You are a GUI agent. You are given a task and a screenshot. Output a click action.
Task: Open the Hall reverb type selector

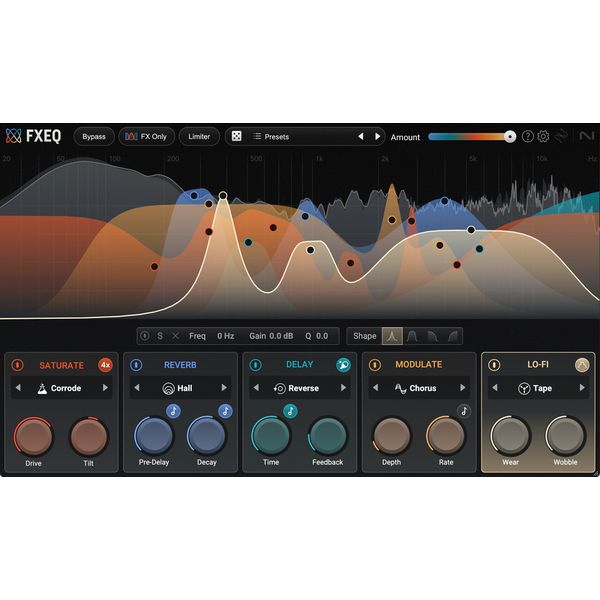(x=181, y=388)
